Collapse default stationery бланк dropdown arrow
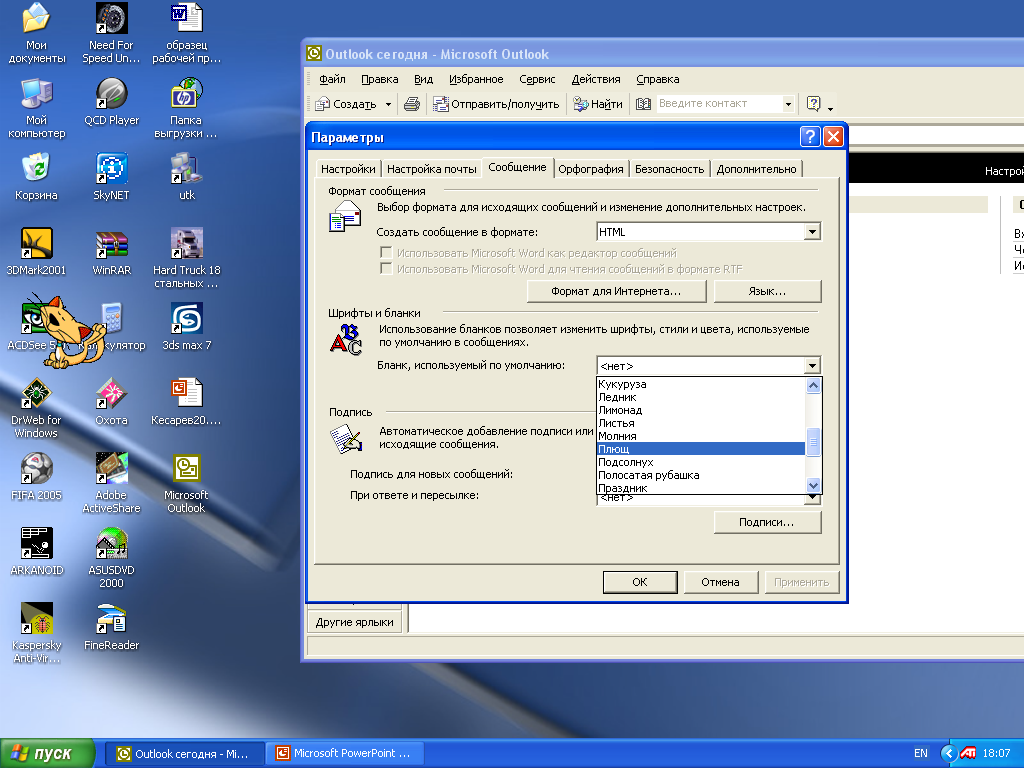The height and width of the screenshot is (768, 1024). (812, 366)
